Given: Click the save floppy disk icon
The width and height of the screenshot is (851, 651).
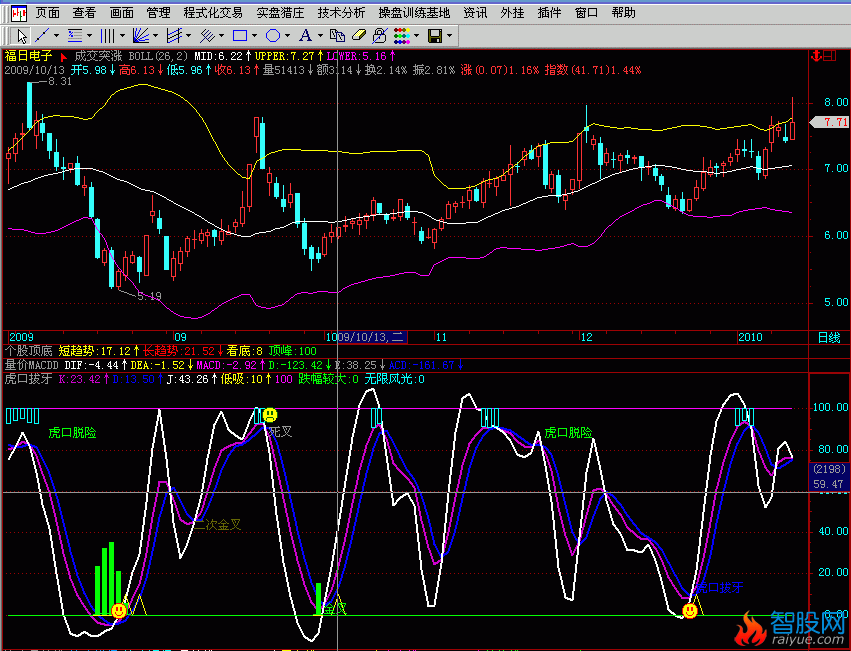Looking at the screenshot, I should click(x=435, y=36).
